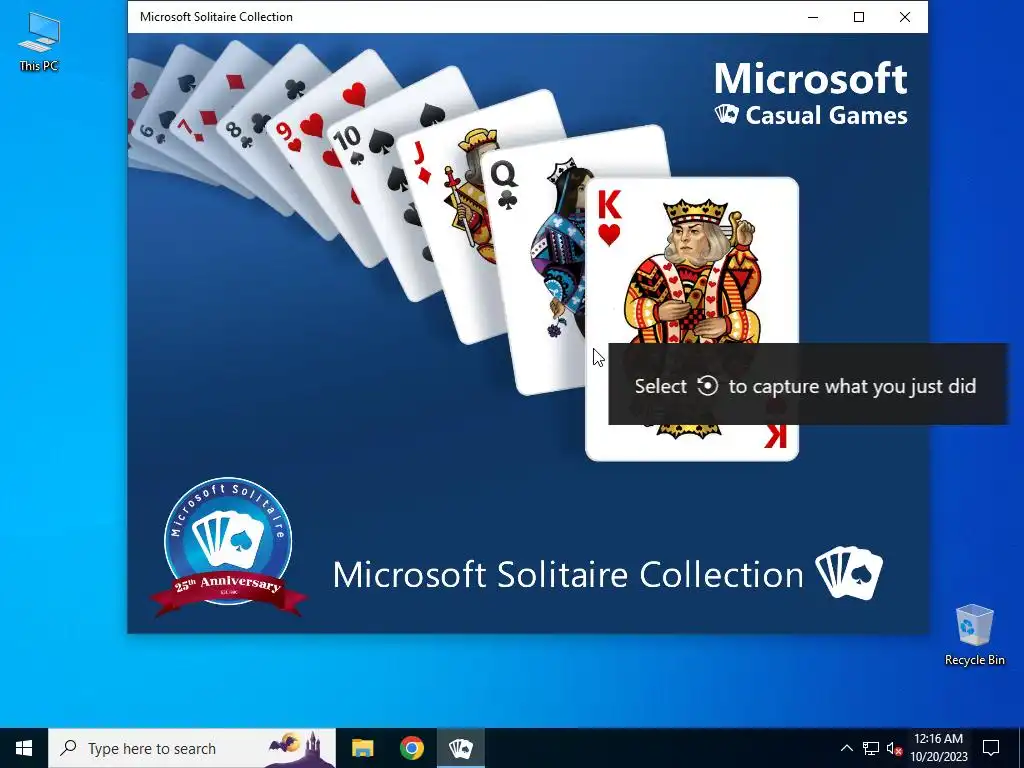Open the Windows Start menu
Image resolution: width=1024 pixels, height=768 pixels.
pos(24,748)
